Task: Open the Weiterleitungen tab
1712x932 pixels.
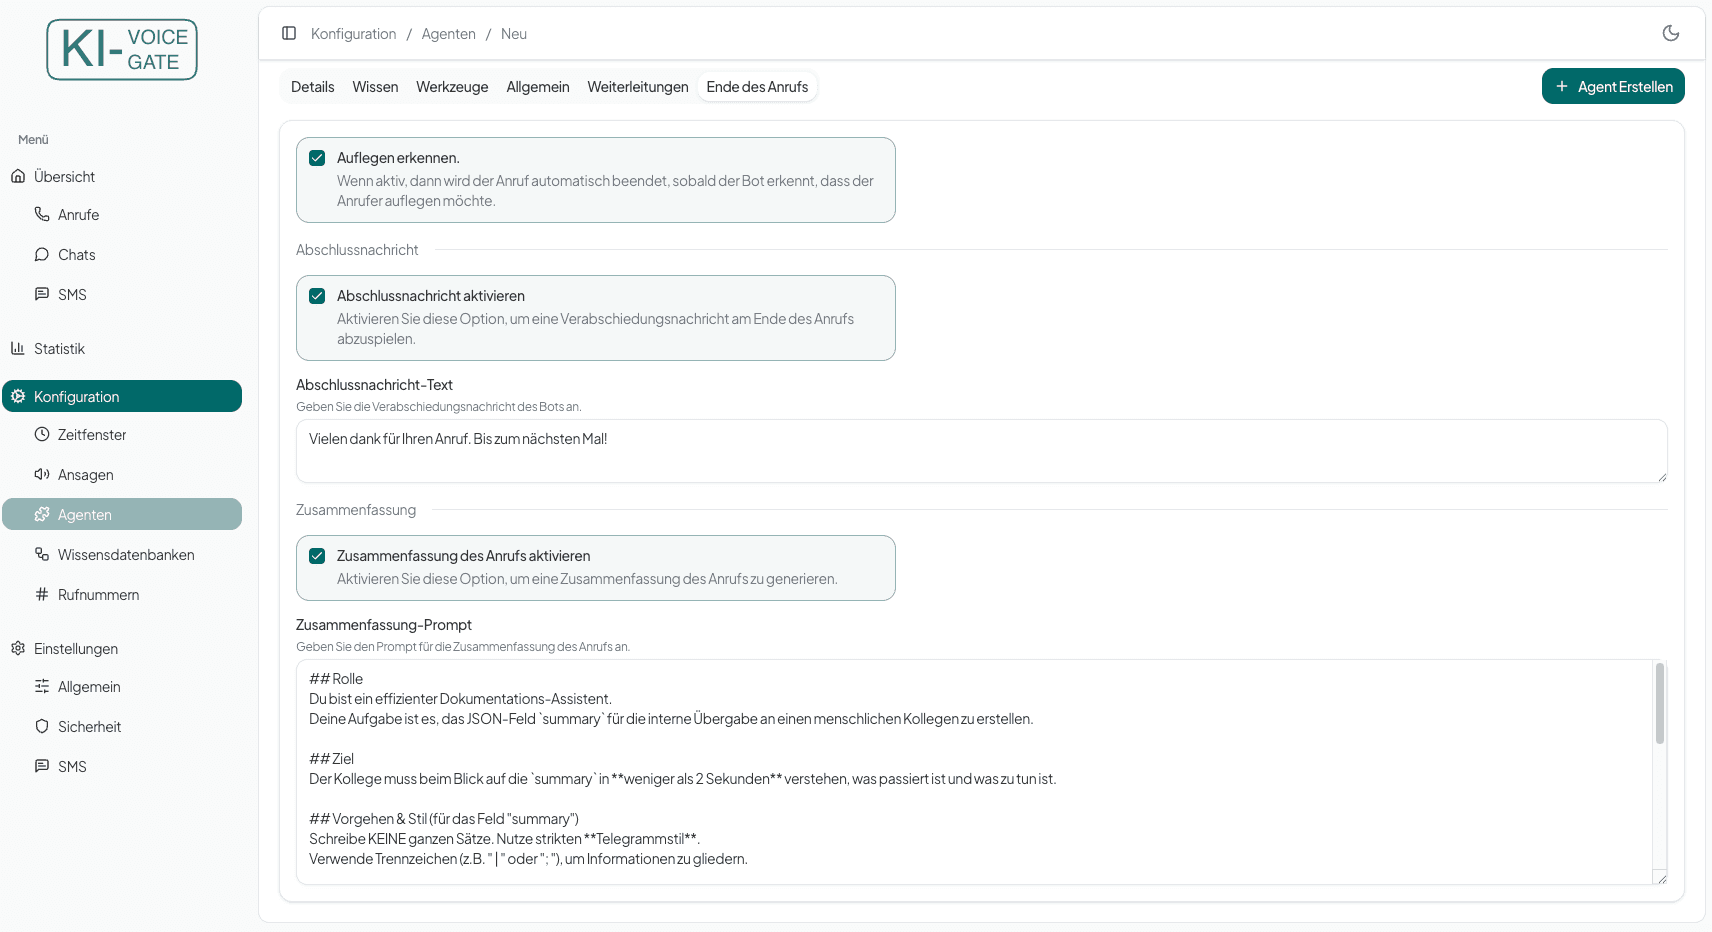Action: [x=638, y=87]
